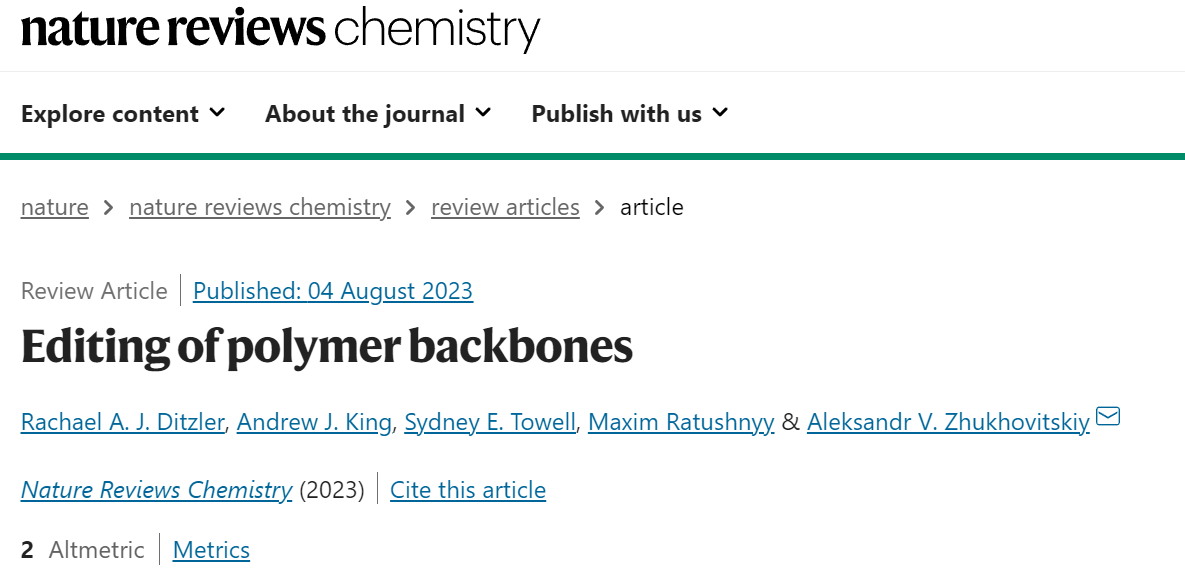Click Cite this article link
This screenshot has width=1185, height=586.
coord(468,489)
